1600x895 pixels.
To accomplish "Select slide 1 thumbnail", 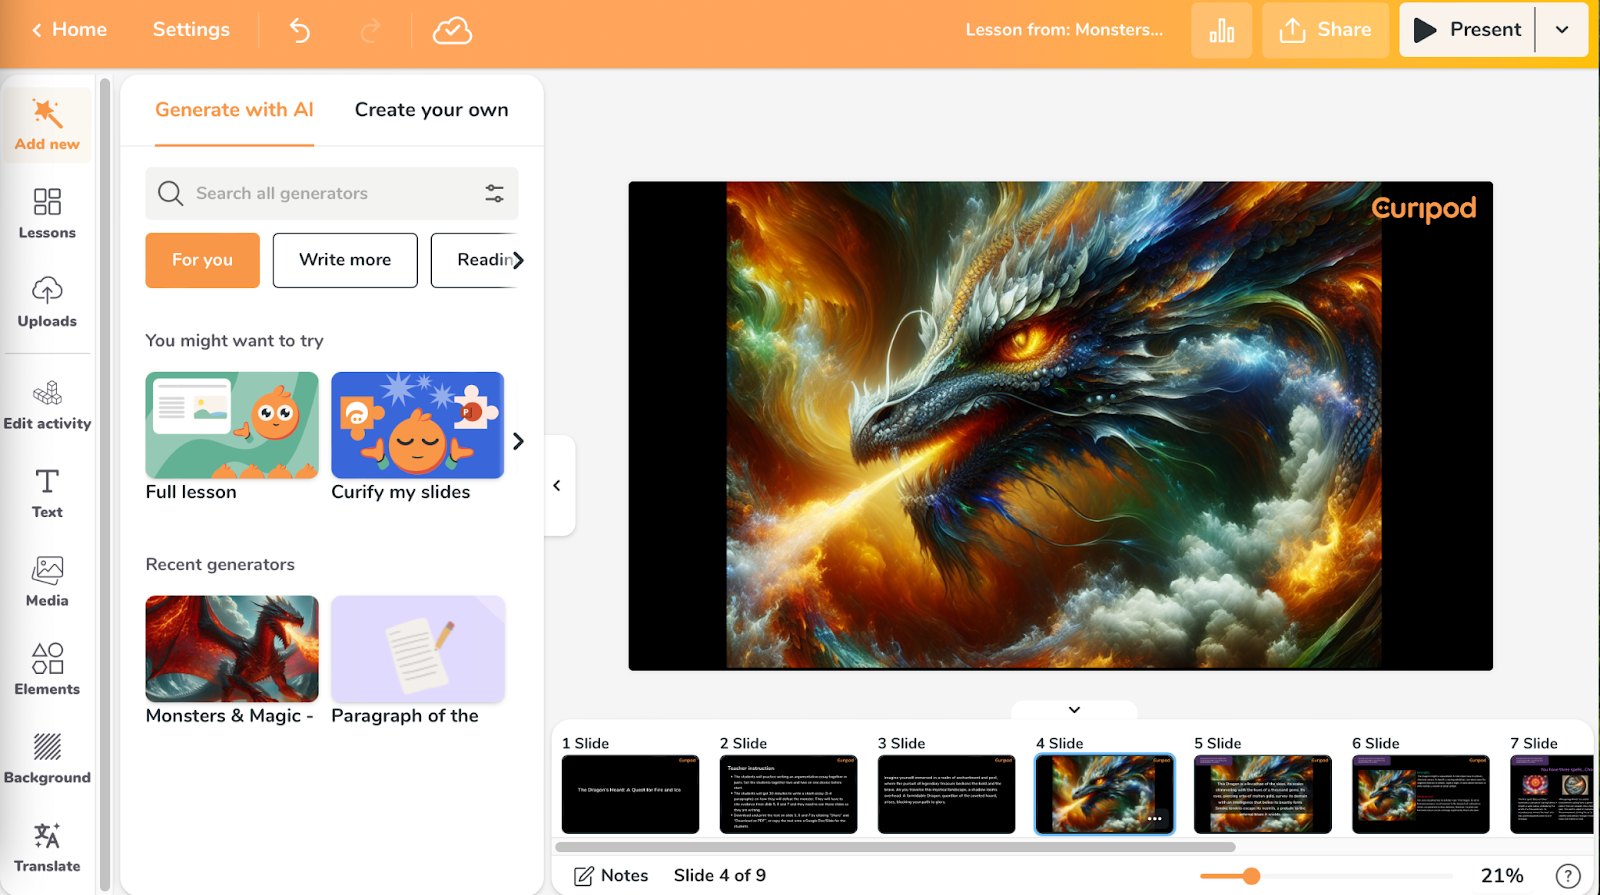I will click(x=630, y=794).
